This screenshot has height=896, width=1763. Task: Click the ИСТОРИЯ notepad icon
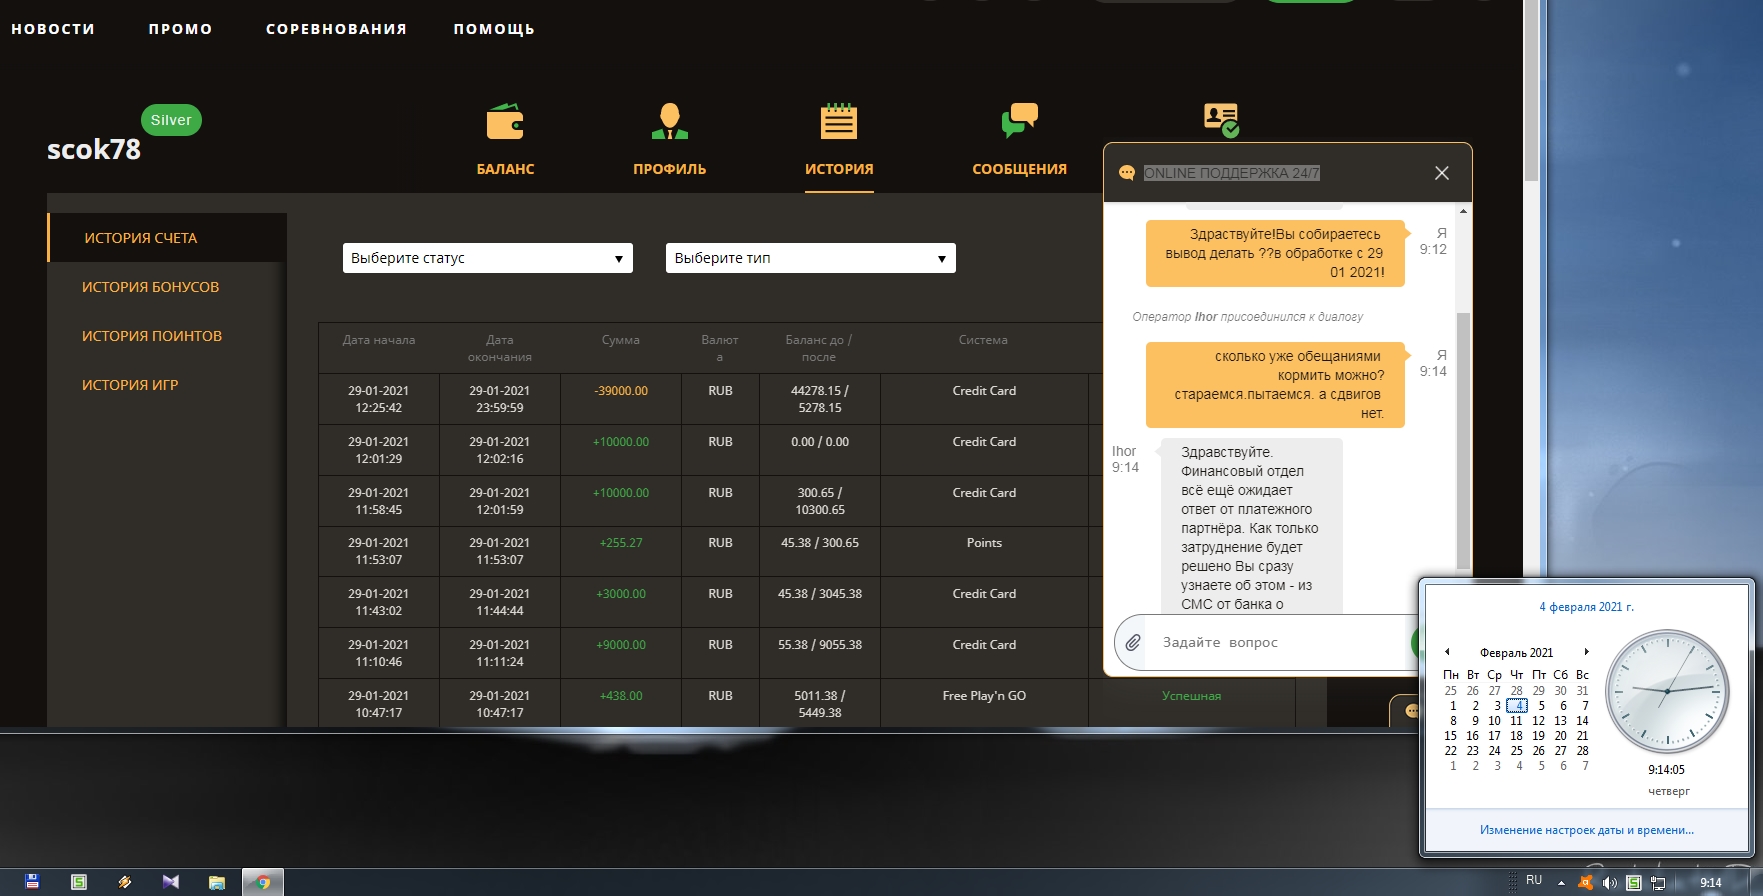click(x=839, y=121)
